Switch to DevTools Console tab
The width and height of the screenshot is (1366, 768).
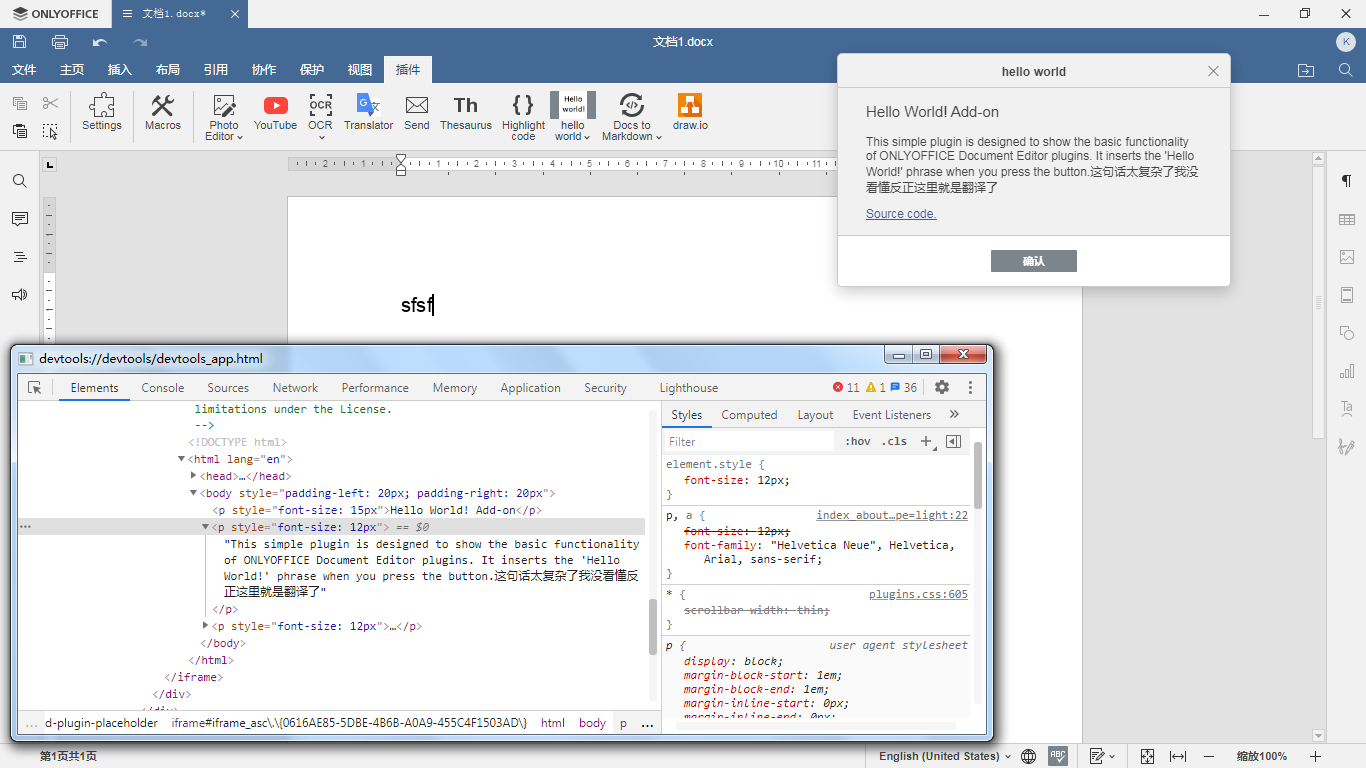[163, 388]
